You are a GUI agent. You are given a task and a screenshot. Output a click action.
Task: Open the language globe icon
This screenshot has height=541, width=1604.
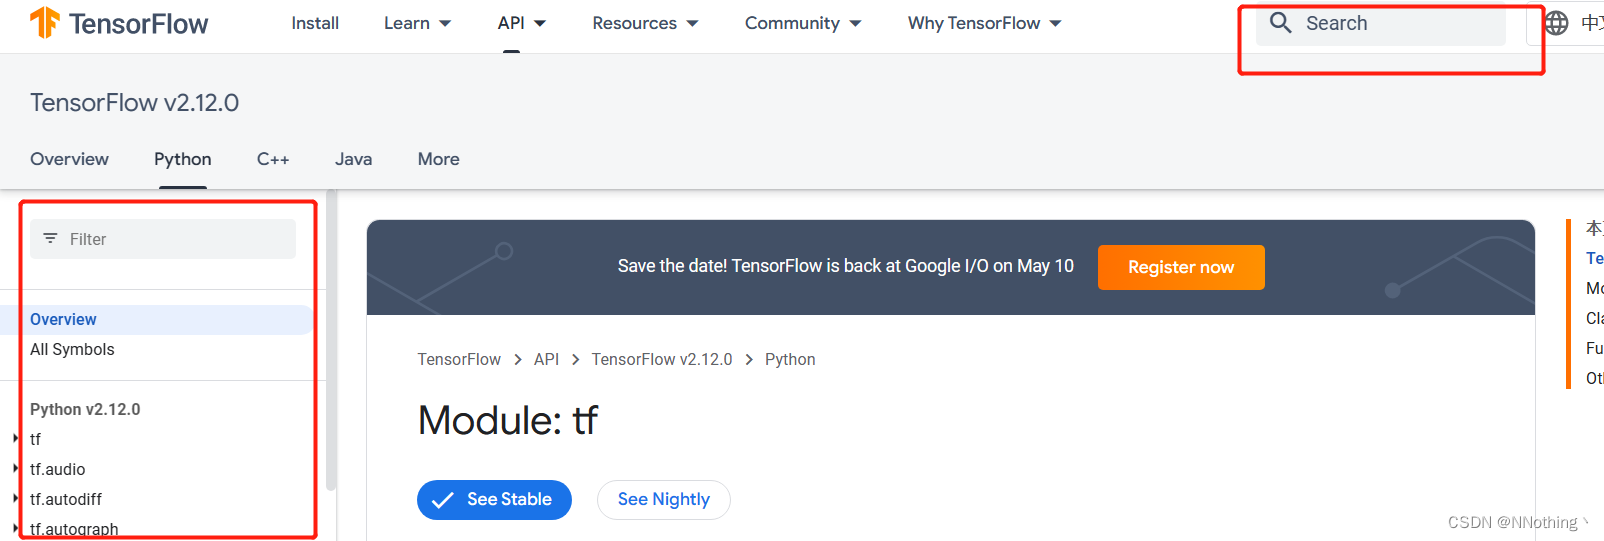coord(1556,23)
